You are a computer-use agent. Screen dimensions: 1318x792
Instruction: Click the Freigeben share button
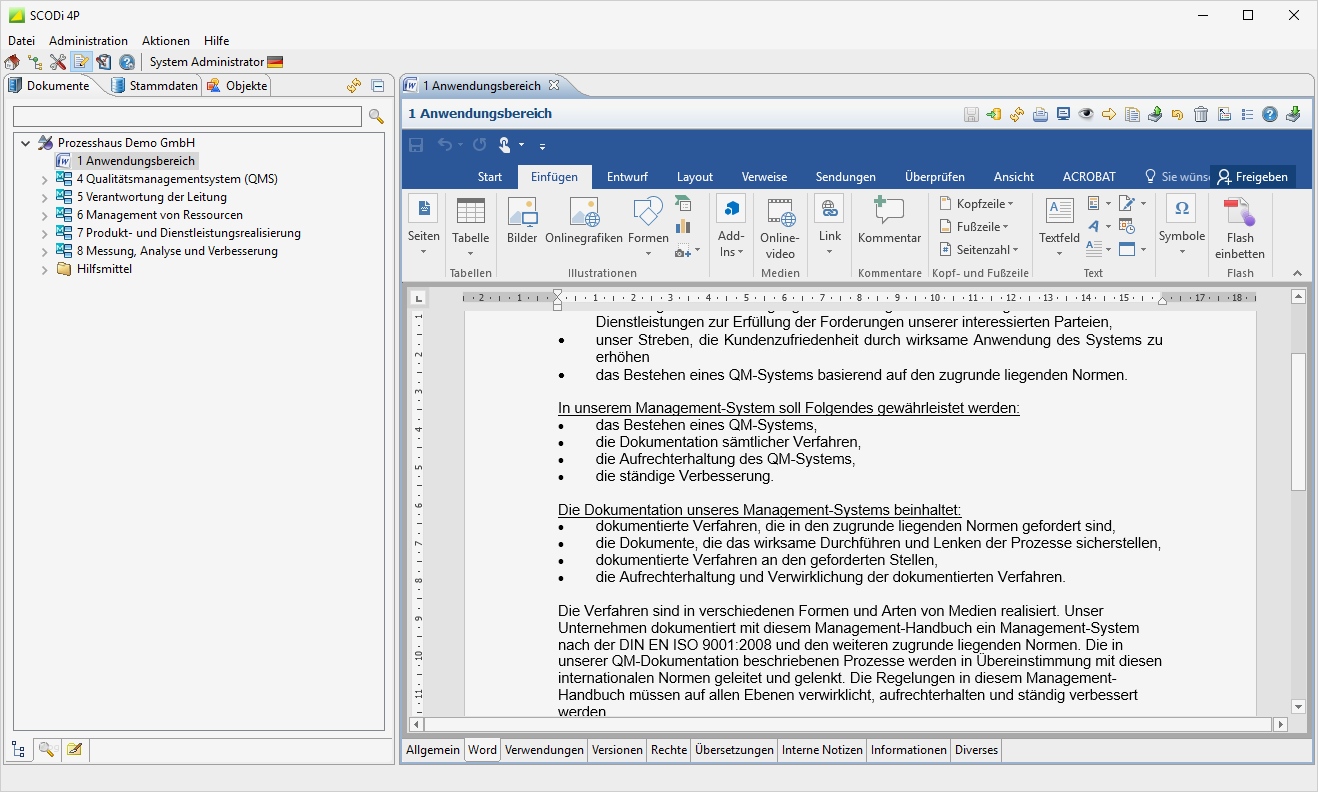coord(1252,177)
